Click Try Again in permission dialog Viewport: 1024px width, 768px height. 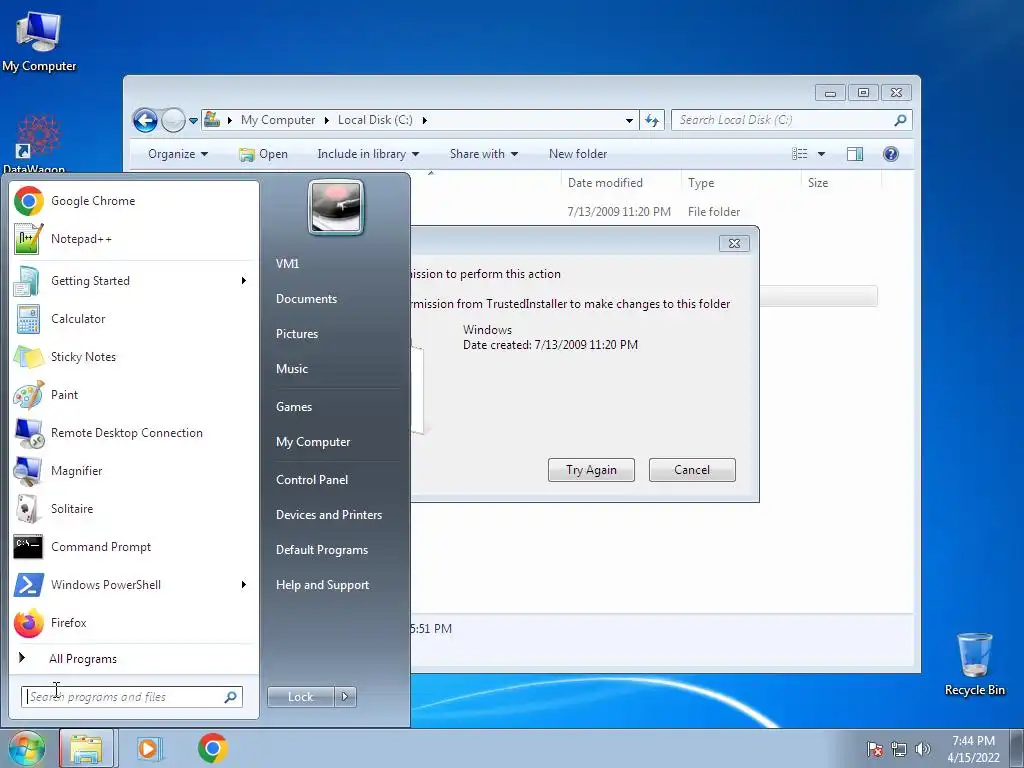(x=591, y=470)
